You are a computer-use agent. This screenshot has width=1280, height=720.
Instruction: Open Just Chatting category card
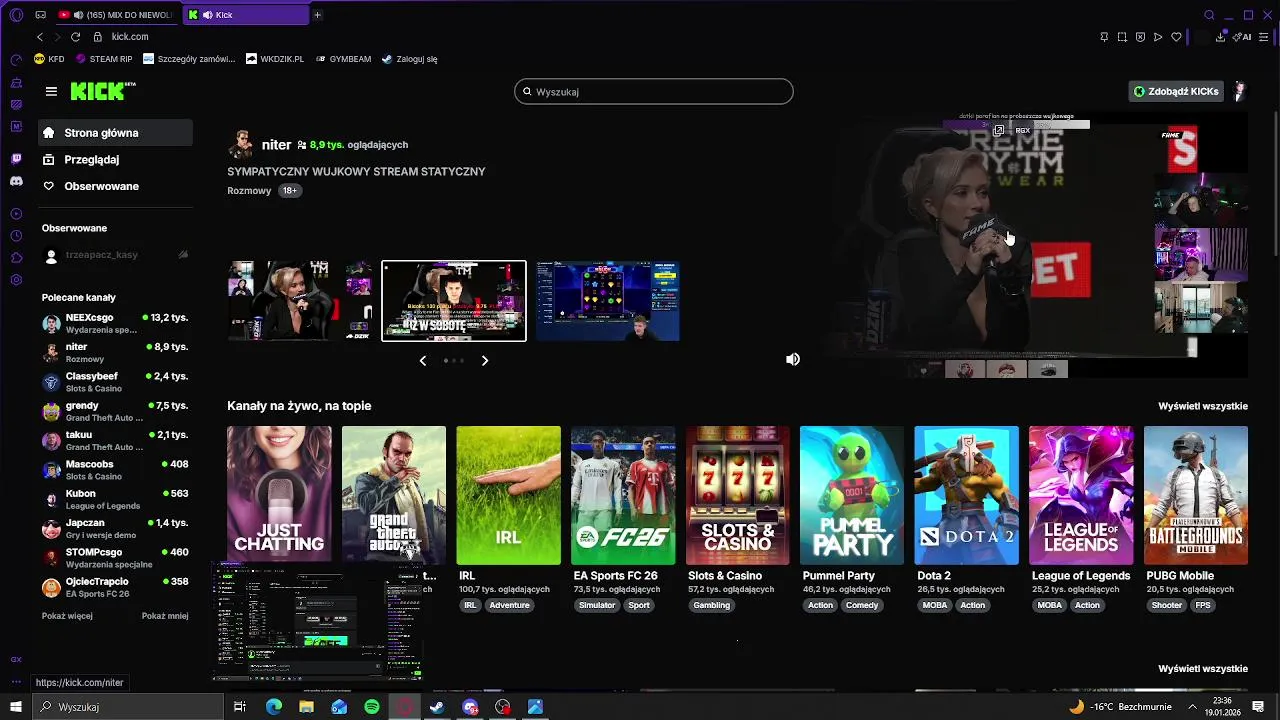279,495
